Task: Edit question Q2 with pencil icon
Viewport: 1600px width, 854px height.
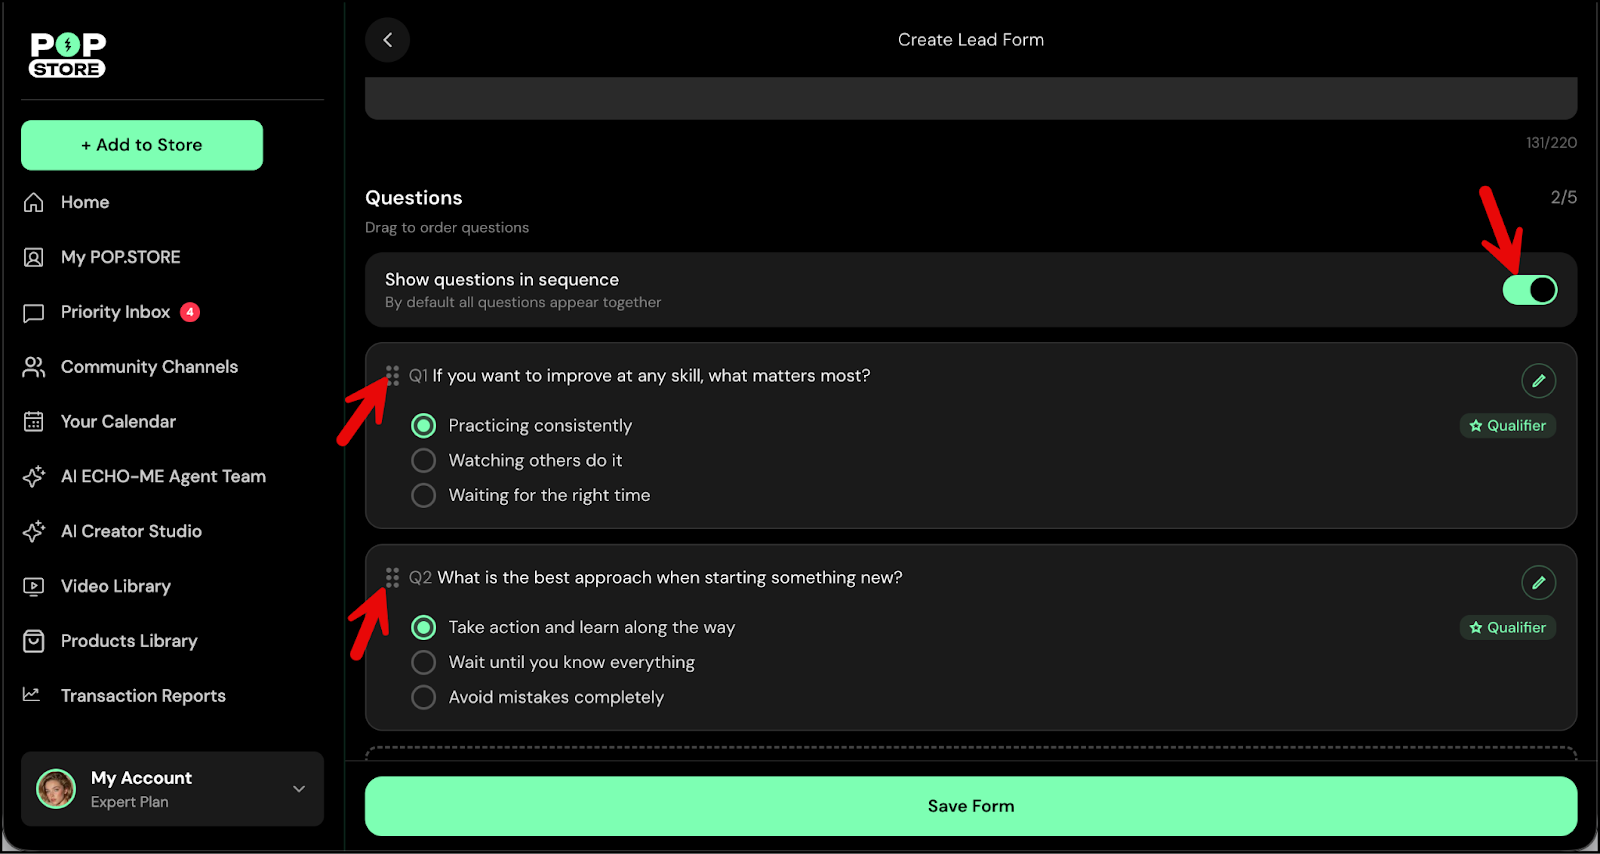Action: coord(1538,582)
